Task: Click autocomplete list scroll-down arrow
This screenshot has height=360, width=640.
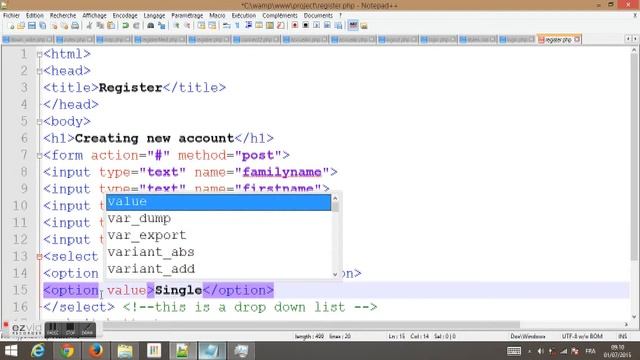Action: pyautogui.click(x=335, y=274)
